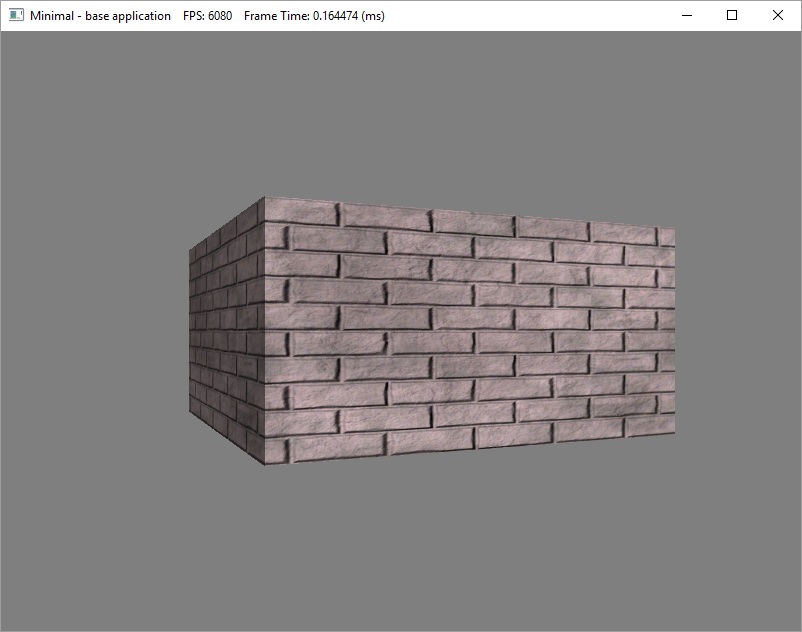The height and width of the screenshot is (632, 802).
Task: Click the Frame Time readout in the title
Action: [314, 16]
